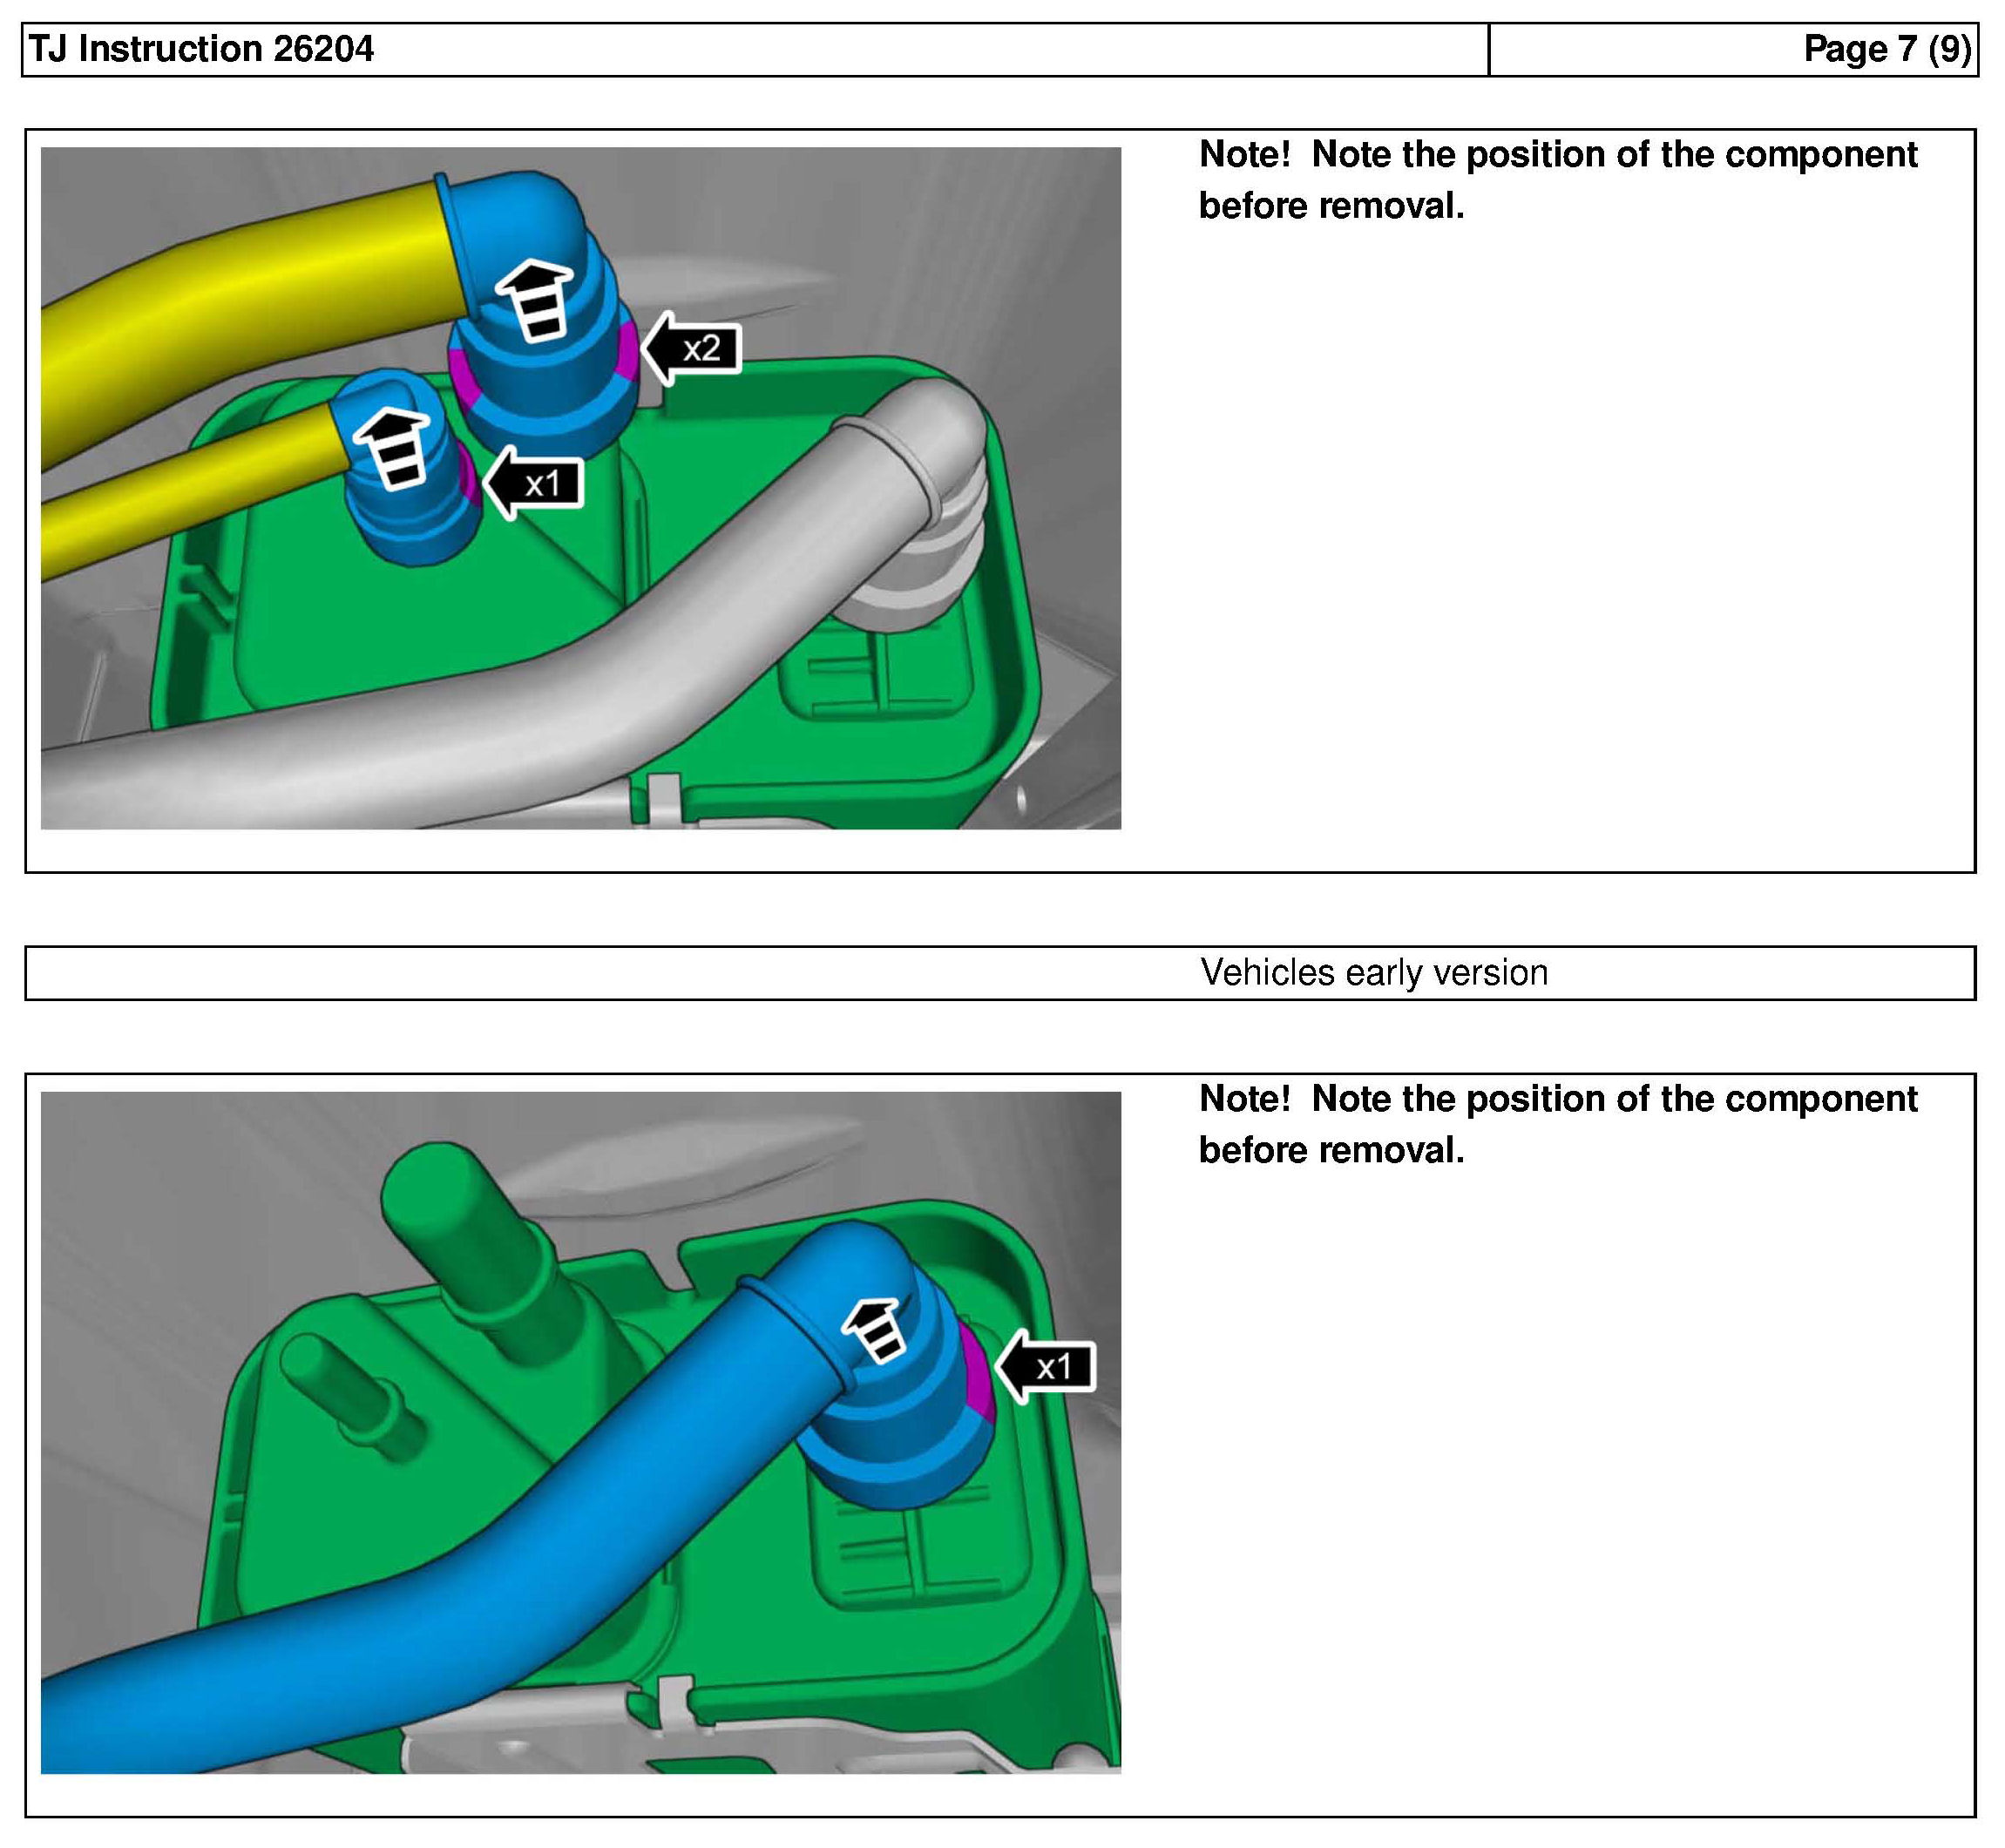Click the Vehicles early version heading
This screenshot has height=1848, width=2005.
click(x=1373, y=973)
